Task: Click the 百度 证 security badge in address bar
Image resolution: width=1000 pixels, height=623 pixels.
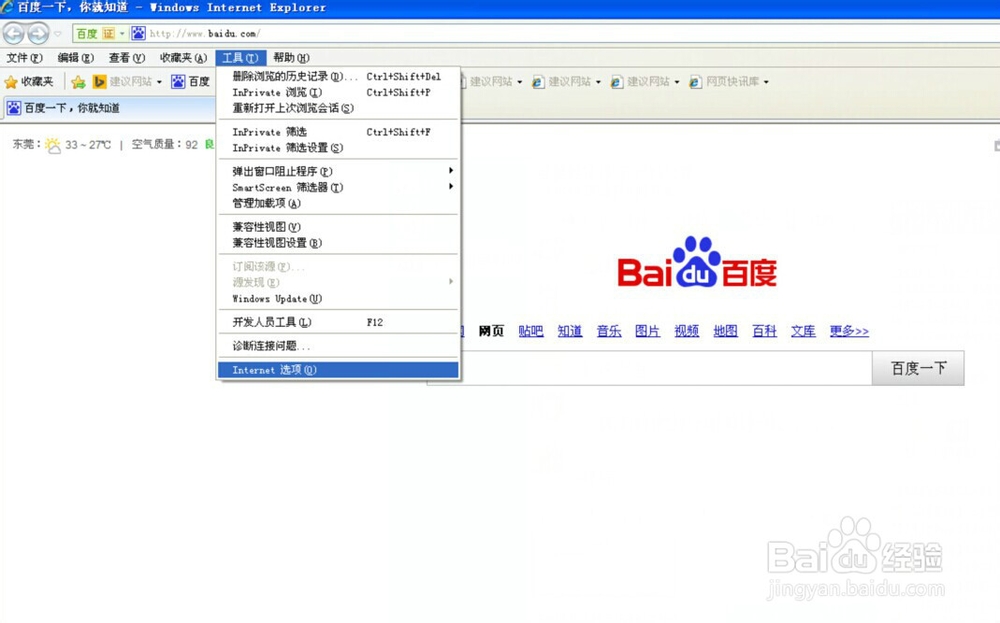Action: click(x=101, y=33)
